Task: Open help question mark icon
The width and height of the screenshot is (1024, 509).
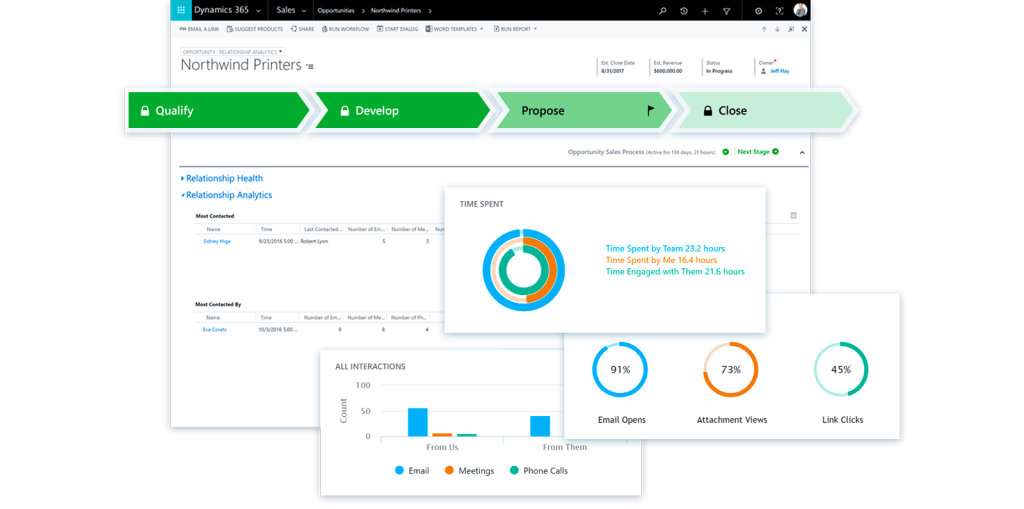Action: (778, 11)
